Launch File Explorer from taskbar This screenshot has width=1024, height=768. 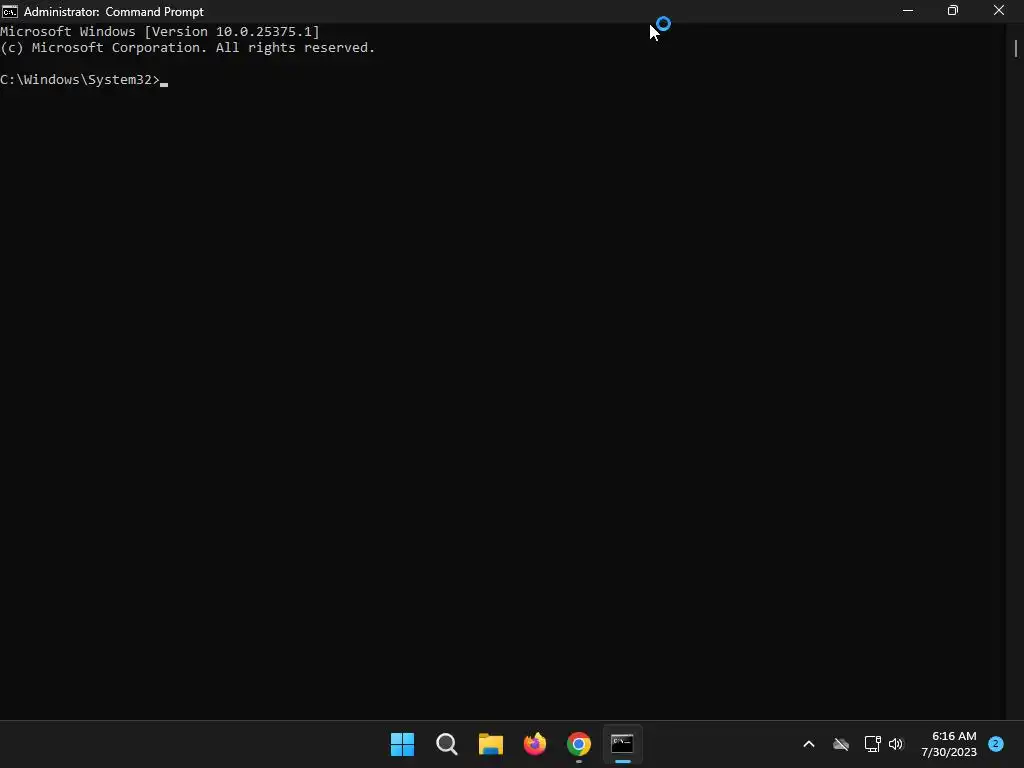(x=490, y=744)
